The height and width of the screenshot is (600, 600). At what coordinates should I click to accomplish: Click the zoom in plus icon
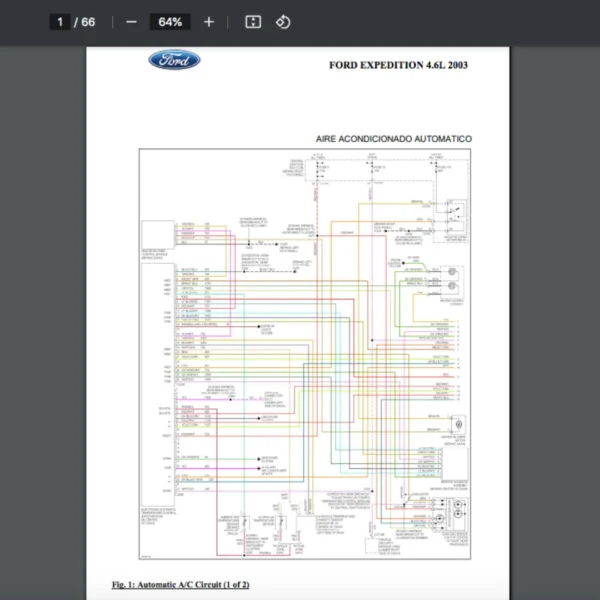pyautogui.click(x=208, y=22)
